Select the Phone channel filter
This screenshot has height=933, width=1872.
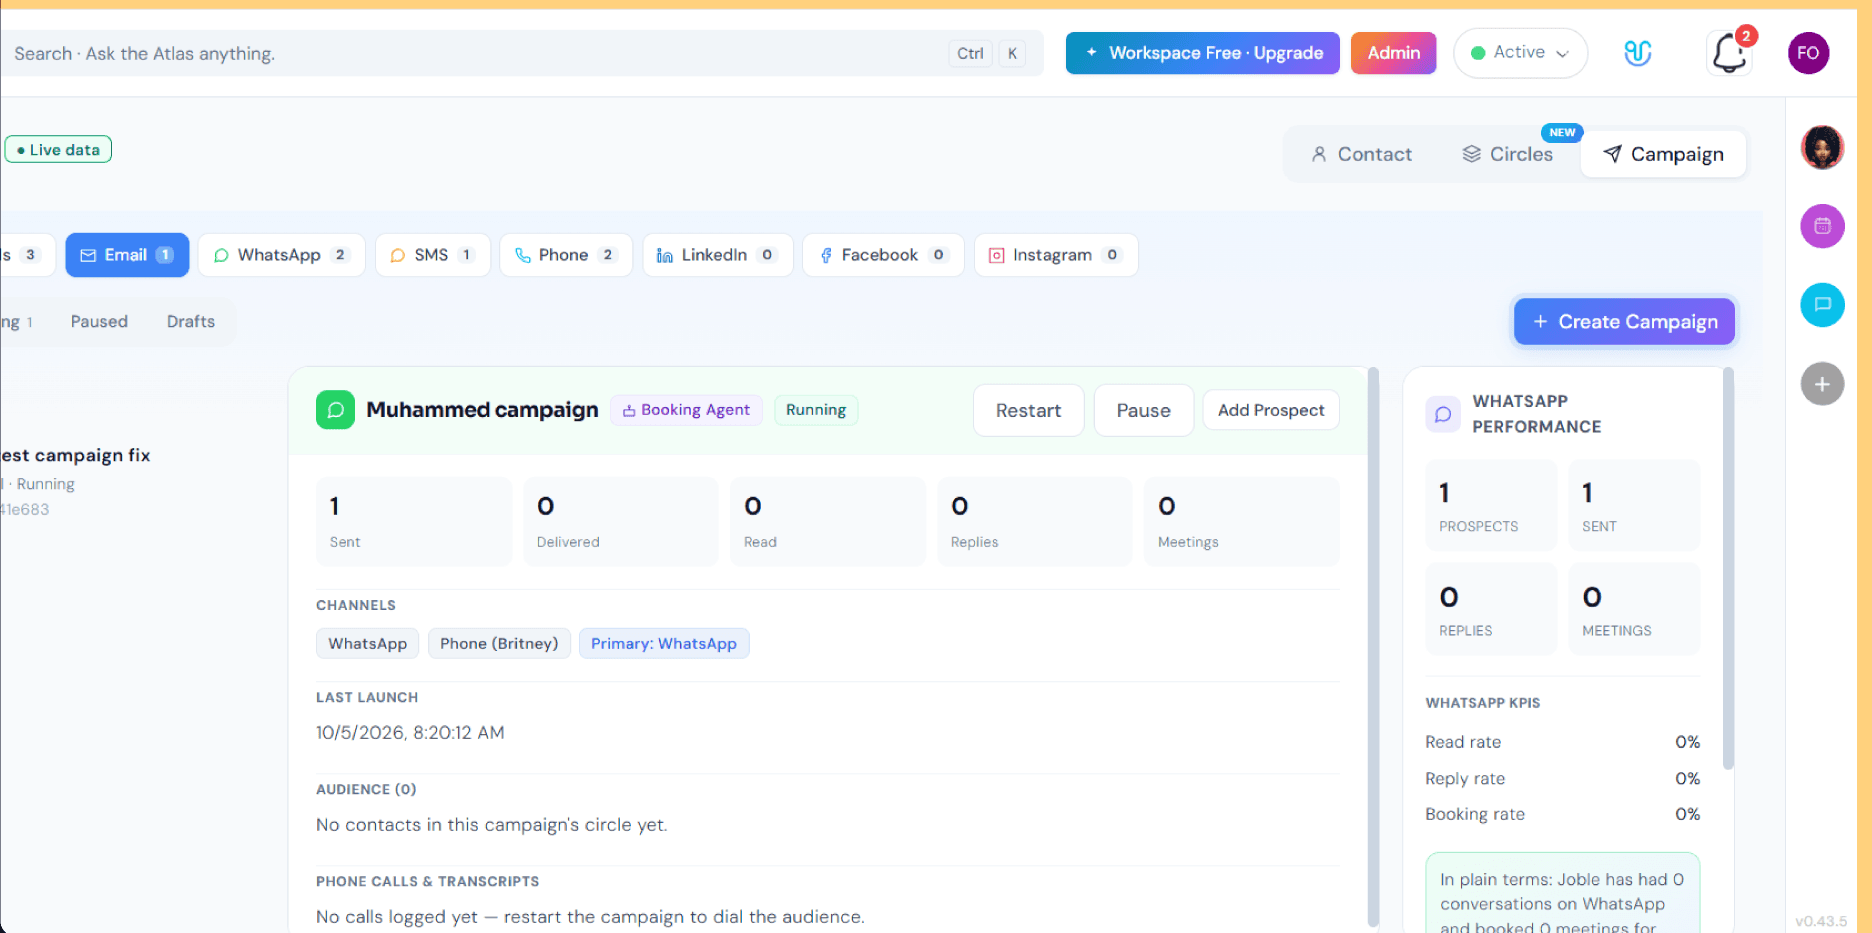click(566, 255)
